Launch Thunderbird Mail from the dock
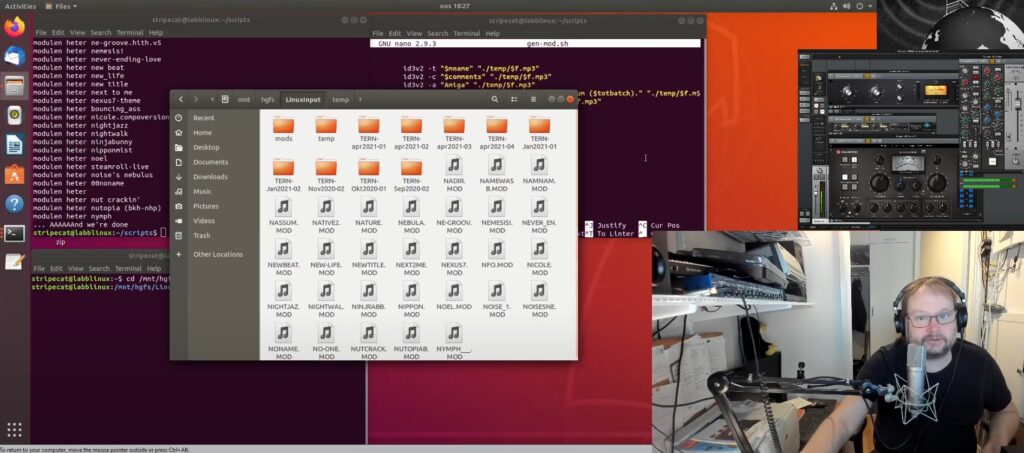 14,56
